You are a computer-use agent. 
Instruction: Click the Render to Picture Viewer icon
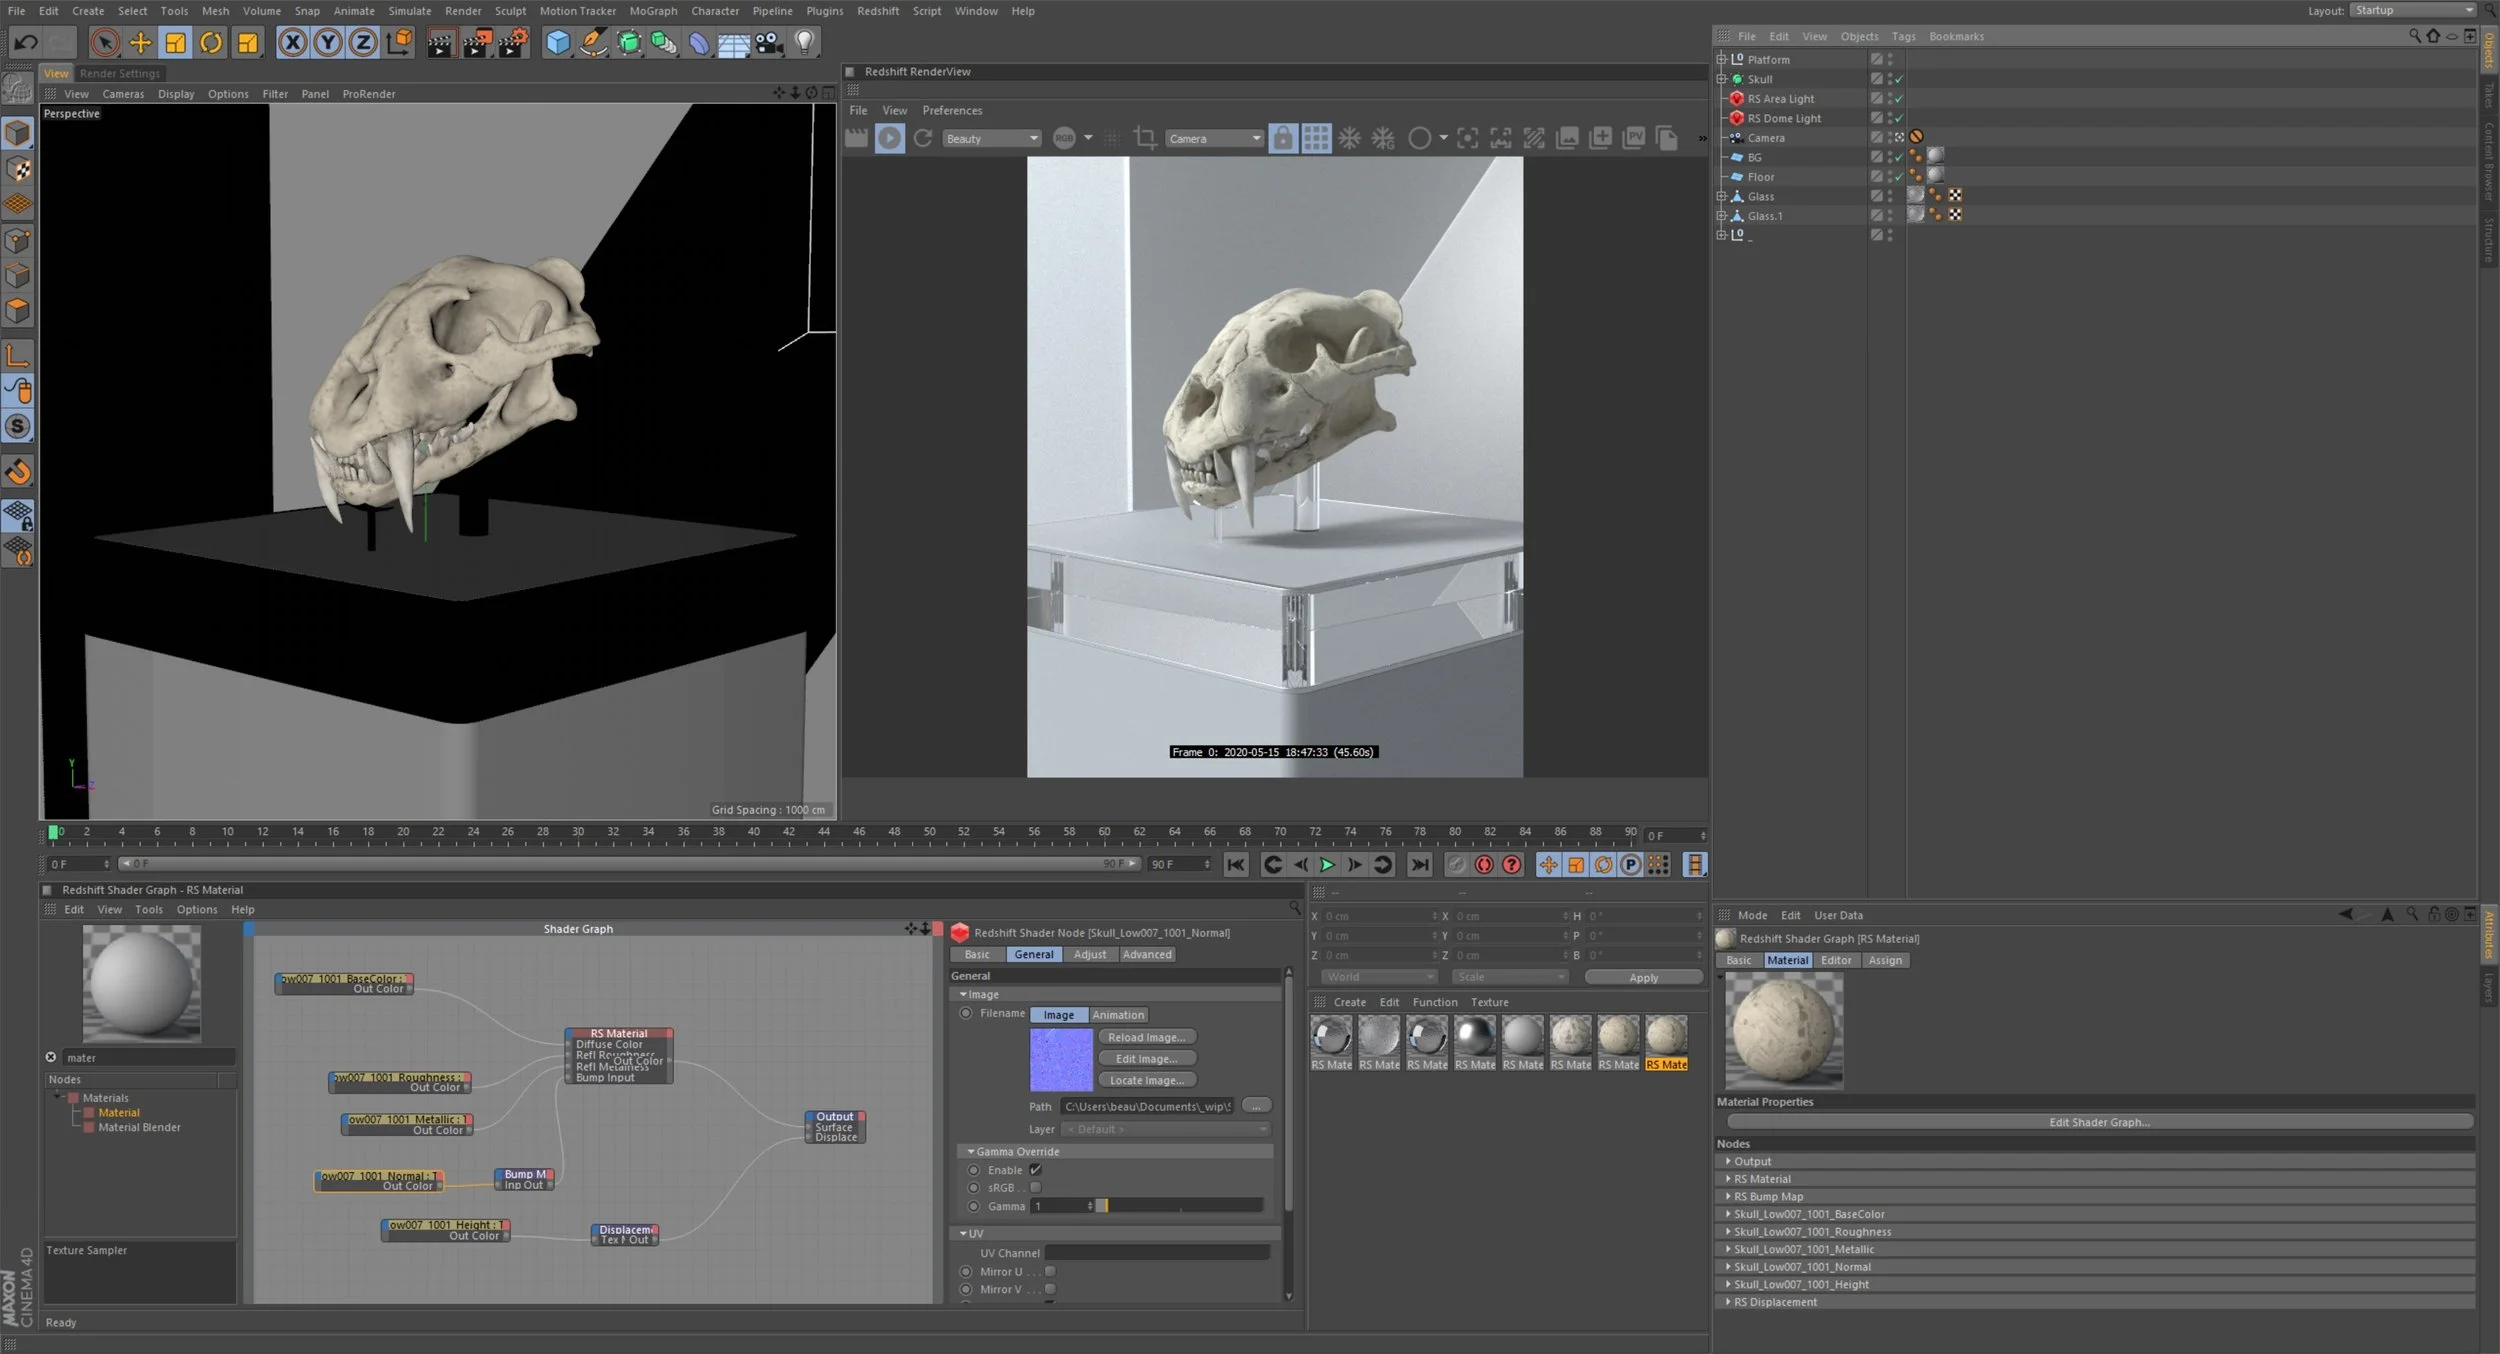point(478,43)
